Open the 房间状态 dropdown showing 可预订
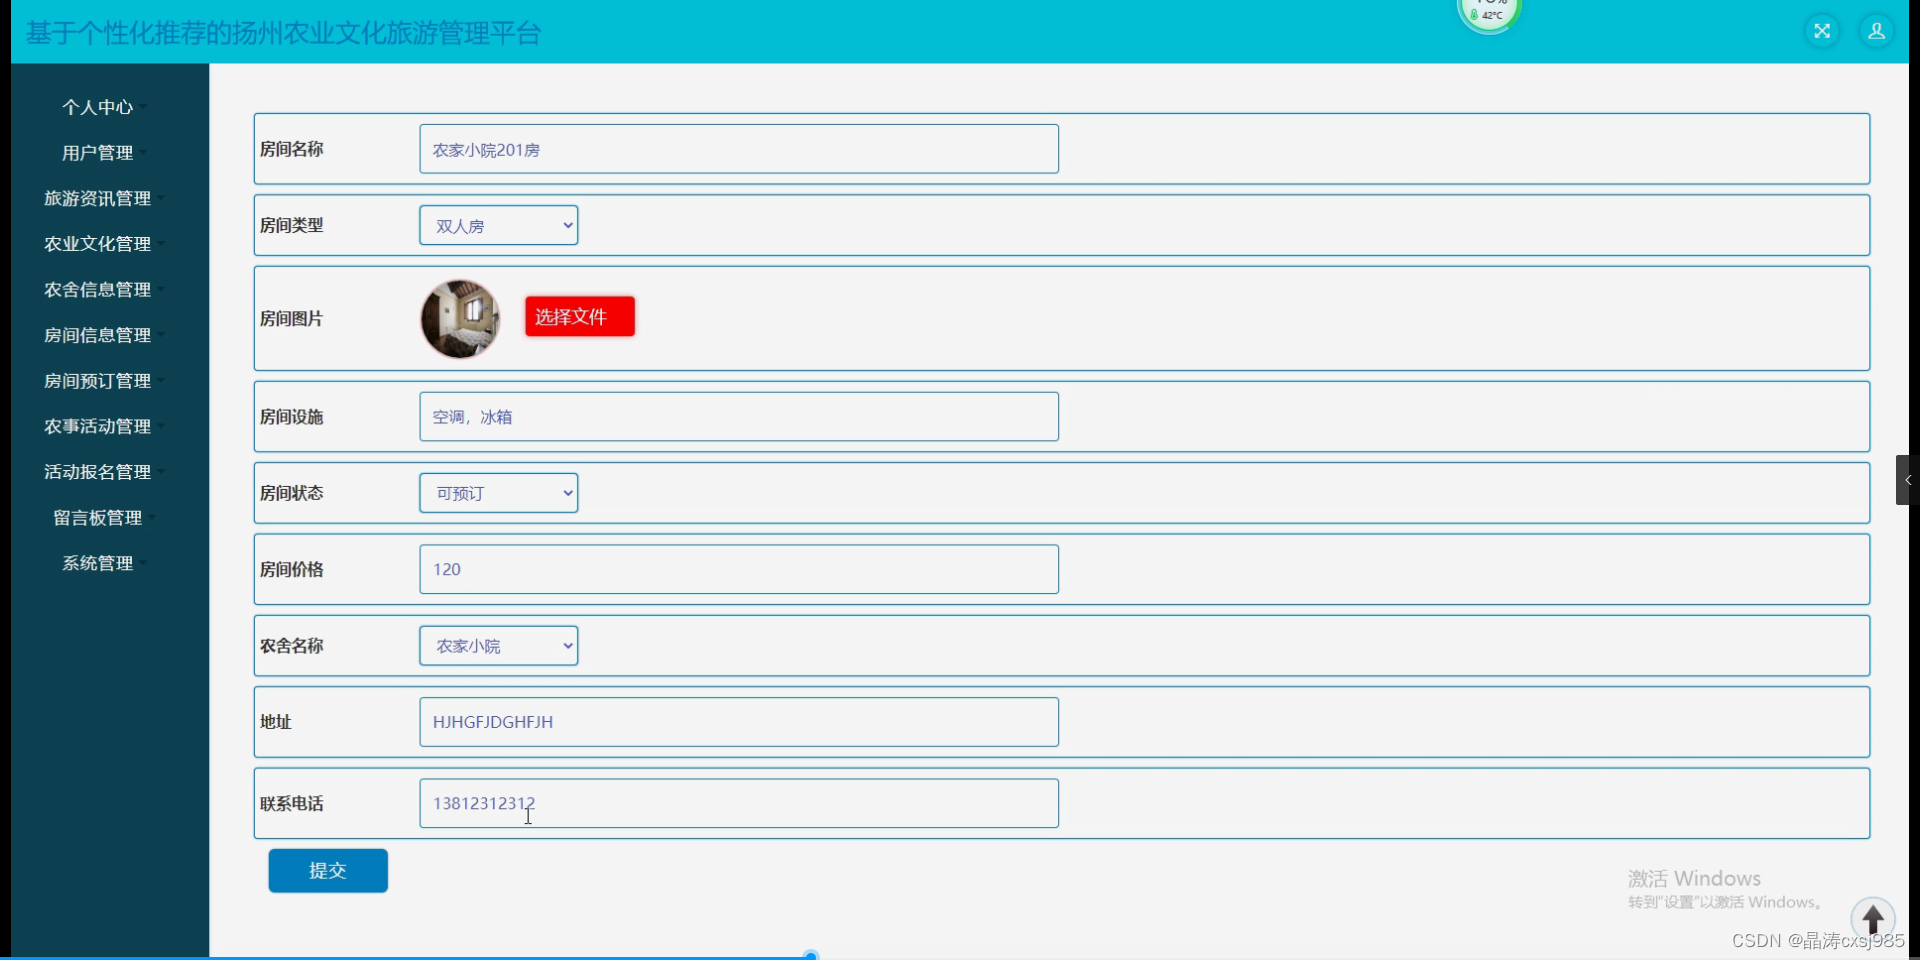This screenshot has width=1920, height=960. (x=499, y=493)
